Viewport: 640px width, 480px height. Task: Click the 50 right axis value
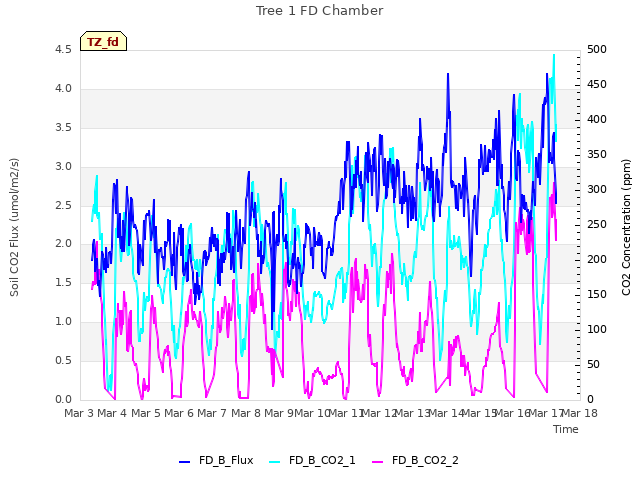click(593, 364)
